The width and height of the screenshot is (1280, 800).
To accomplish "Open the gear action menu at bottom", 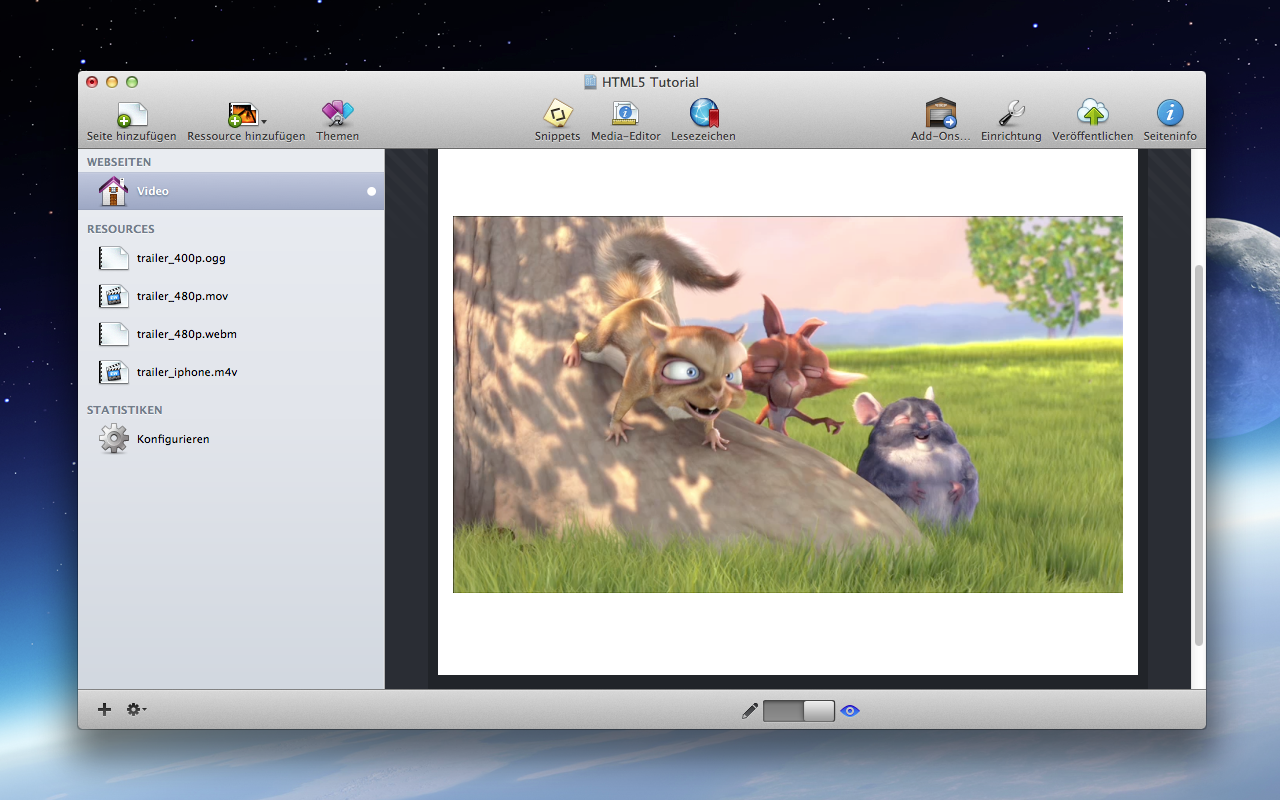I will [x=136, y=709].
